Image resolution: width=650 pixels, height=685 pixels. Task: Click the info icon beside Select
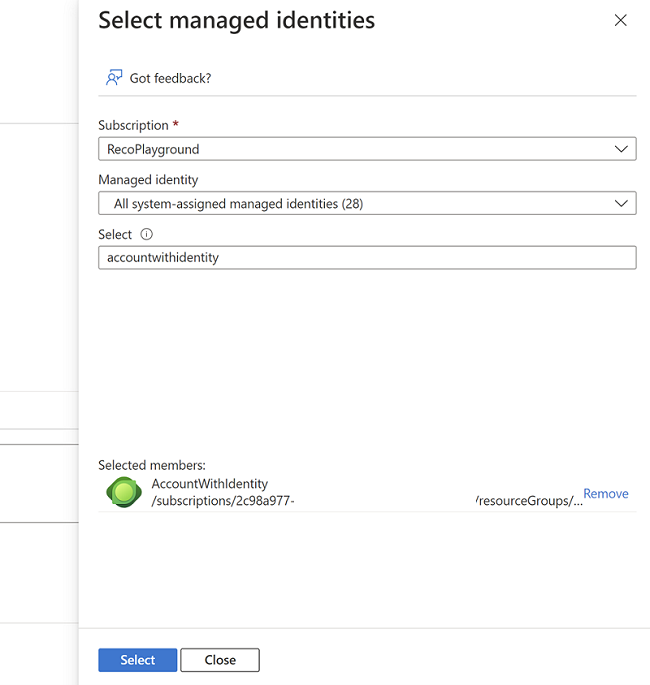click(x=146, y=234)
